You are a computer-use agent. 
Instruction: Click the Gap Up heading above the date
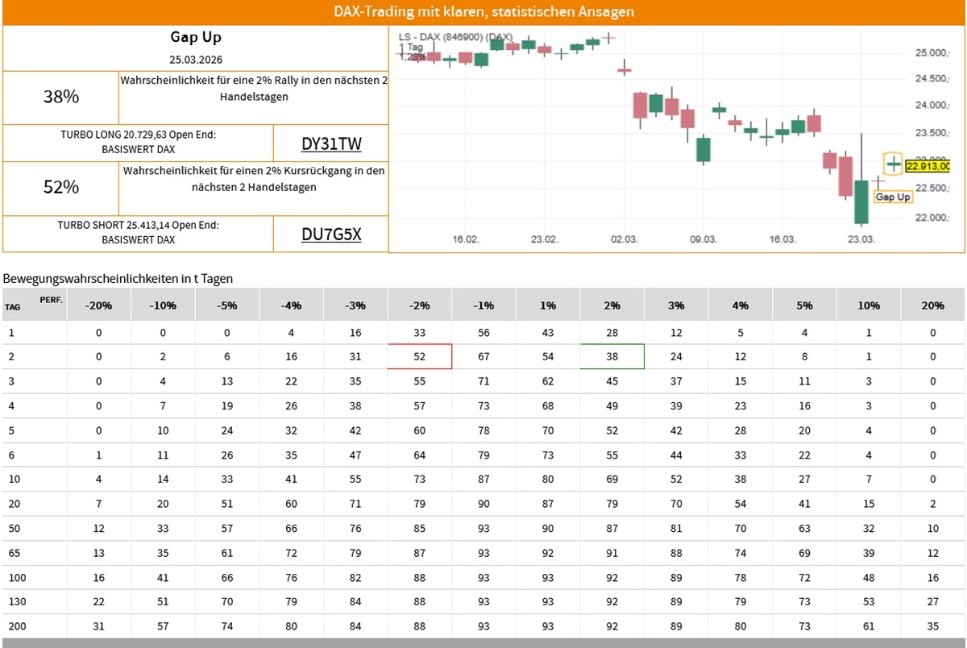195,38
